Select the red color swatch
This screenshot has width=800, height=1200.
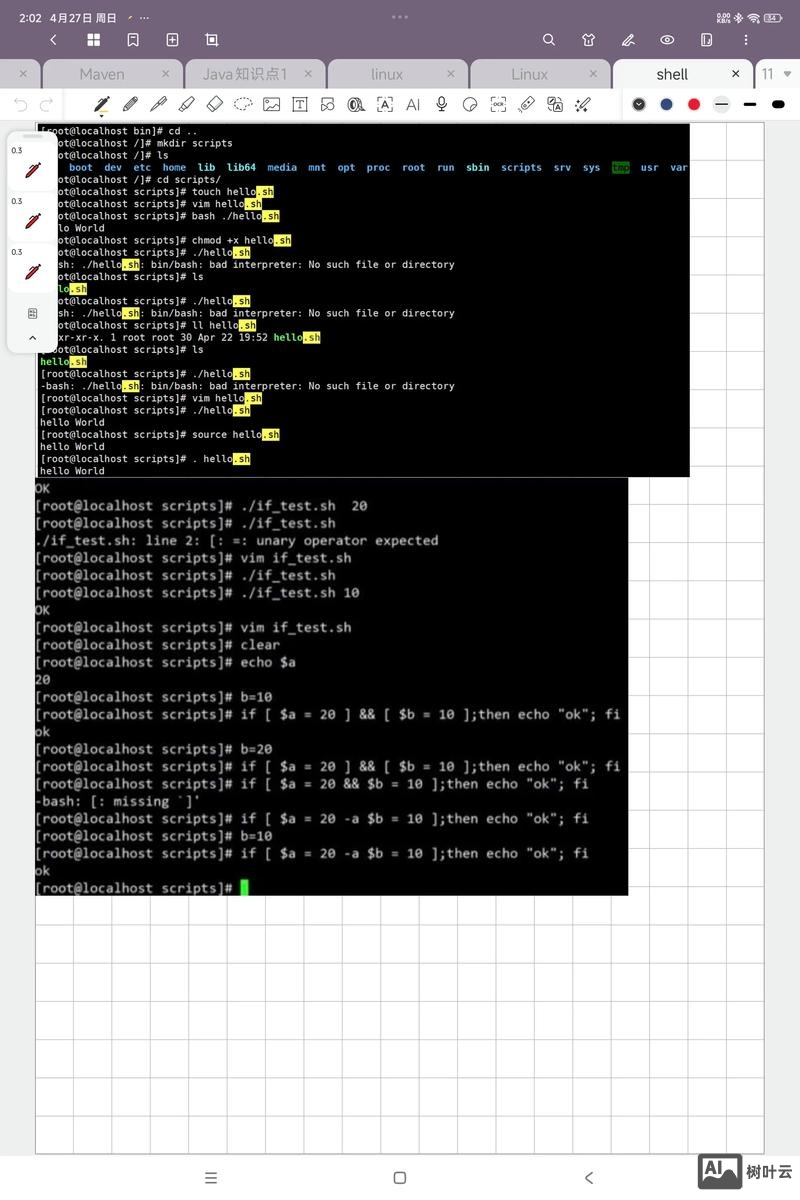click(694, 104)
